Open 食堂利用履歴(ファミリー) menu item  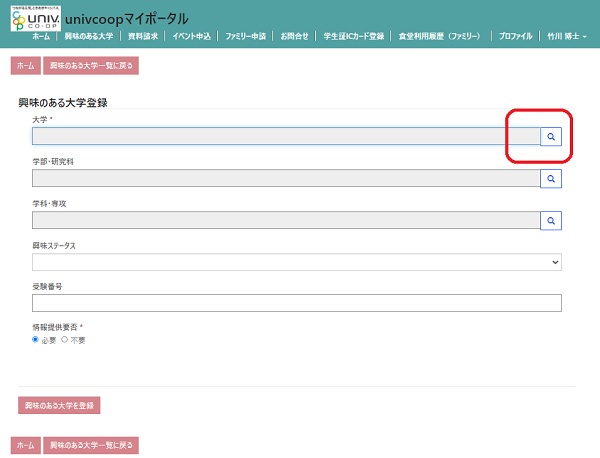[439, 36]
